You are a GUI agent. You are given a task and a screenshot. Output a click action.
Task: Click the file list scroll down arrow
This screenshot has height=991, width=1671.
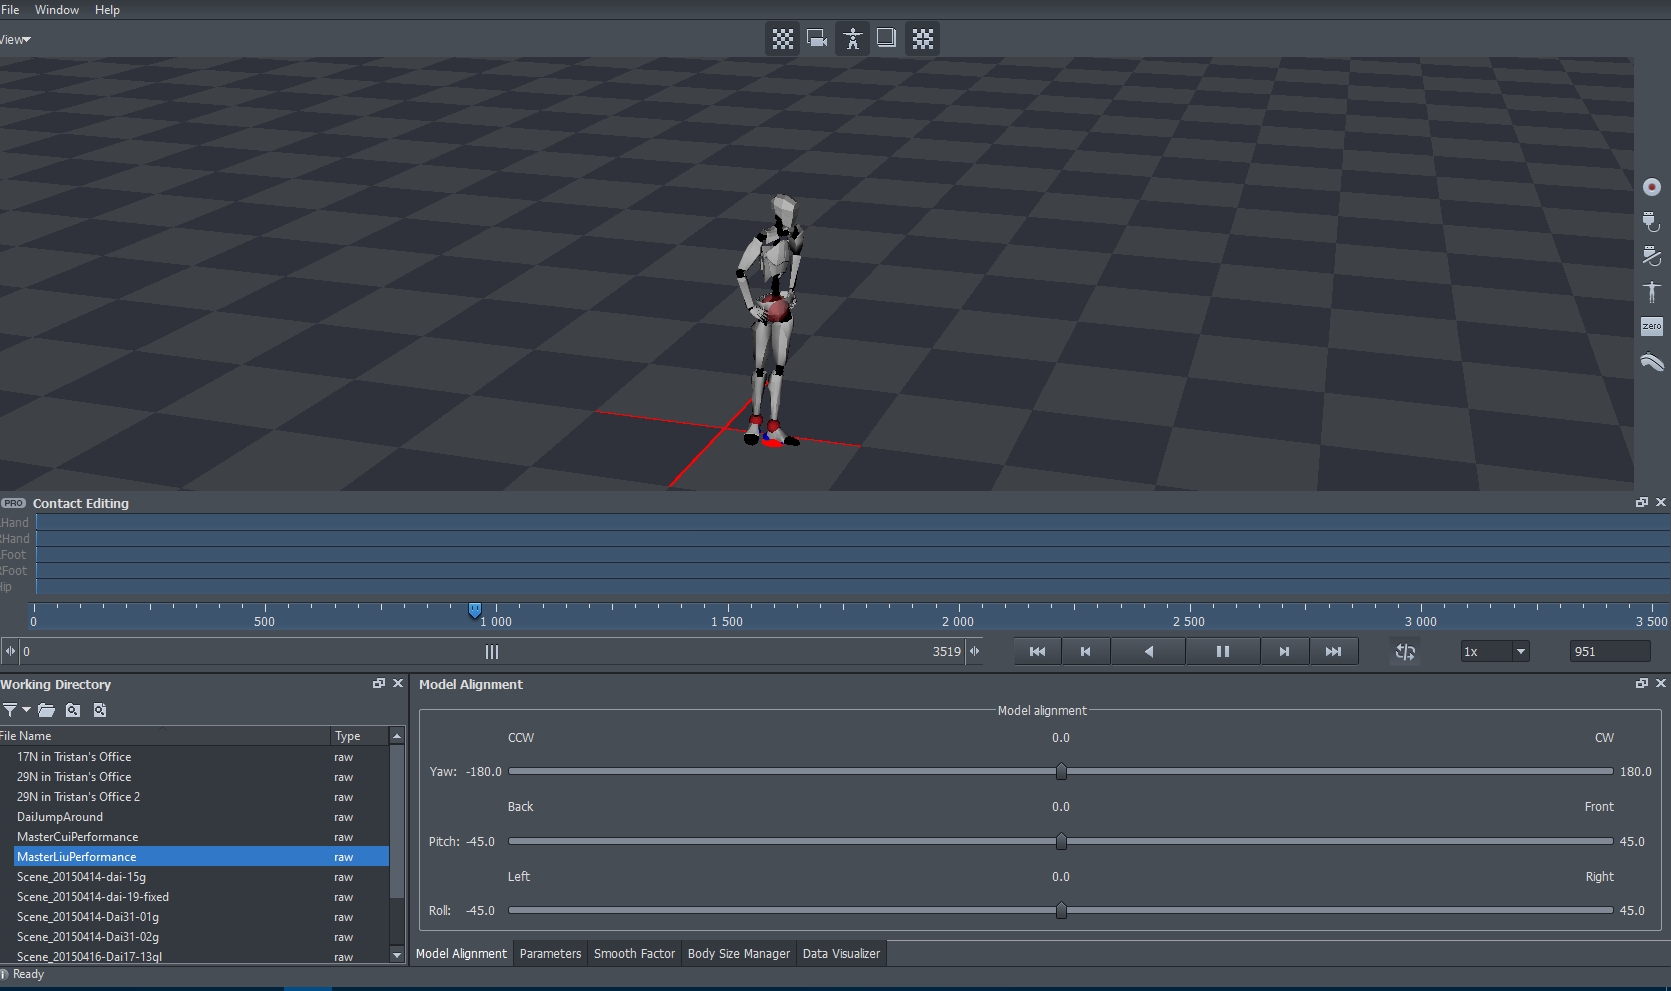(397, 955)
